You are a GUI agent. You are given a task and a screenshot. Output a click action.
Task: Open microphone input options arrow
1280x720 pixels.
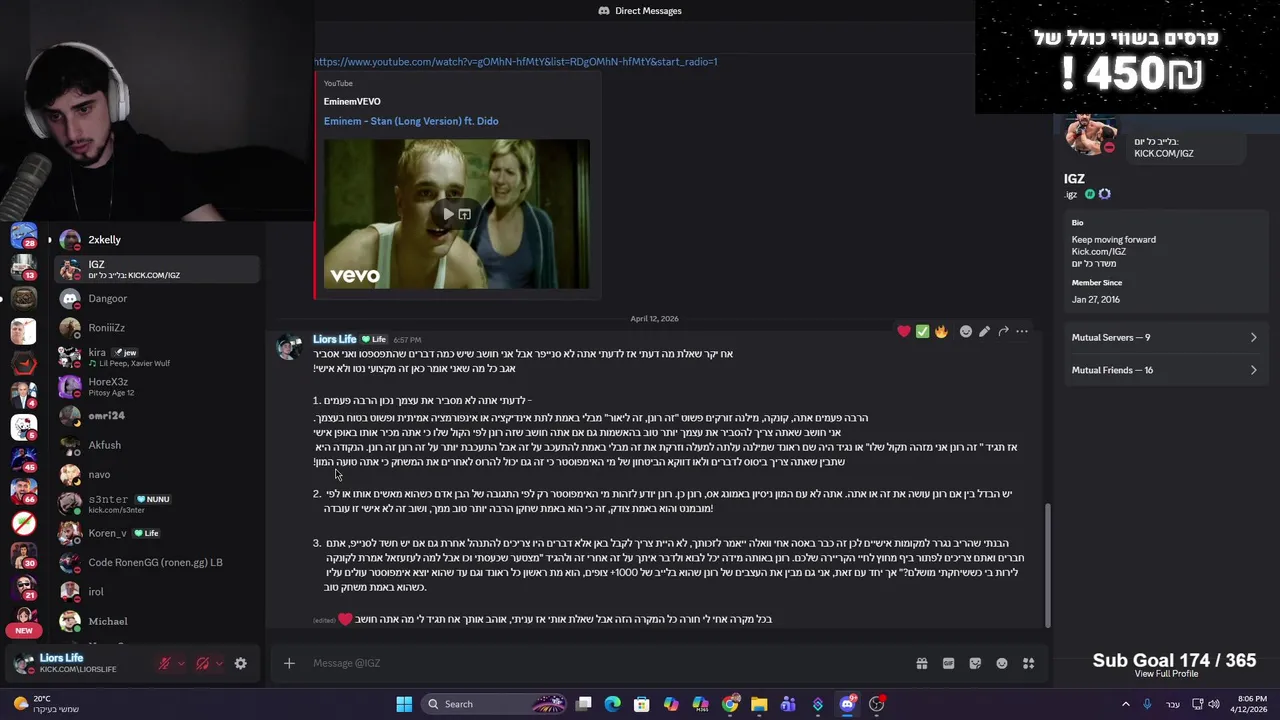tap(181, 663)
